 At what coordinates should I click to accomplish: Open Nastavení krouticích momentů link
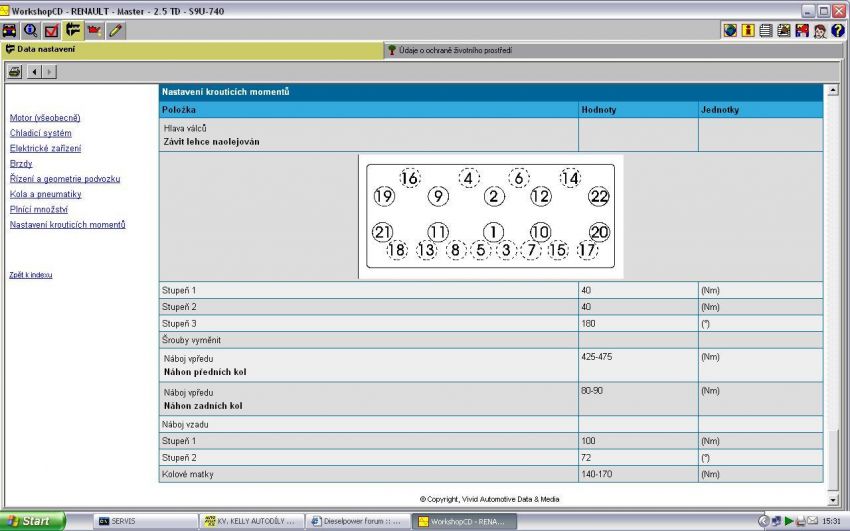coord(68,224)
